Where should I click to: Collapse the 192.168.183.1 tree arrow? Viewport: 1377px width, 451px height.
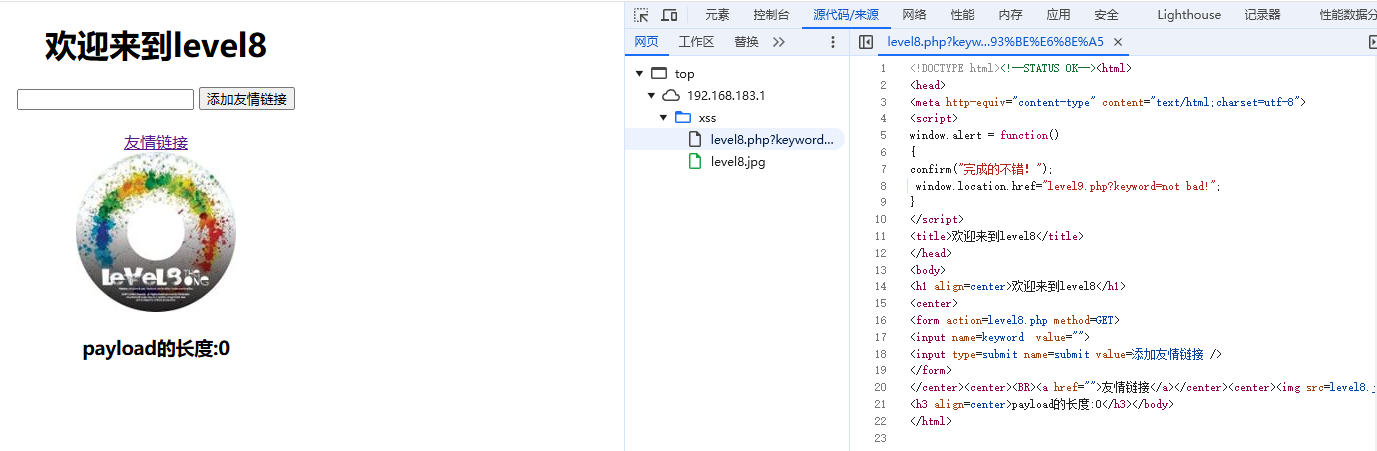coord(650,95)
